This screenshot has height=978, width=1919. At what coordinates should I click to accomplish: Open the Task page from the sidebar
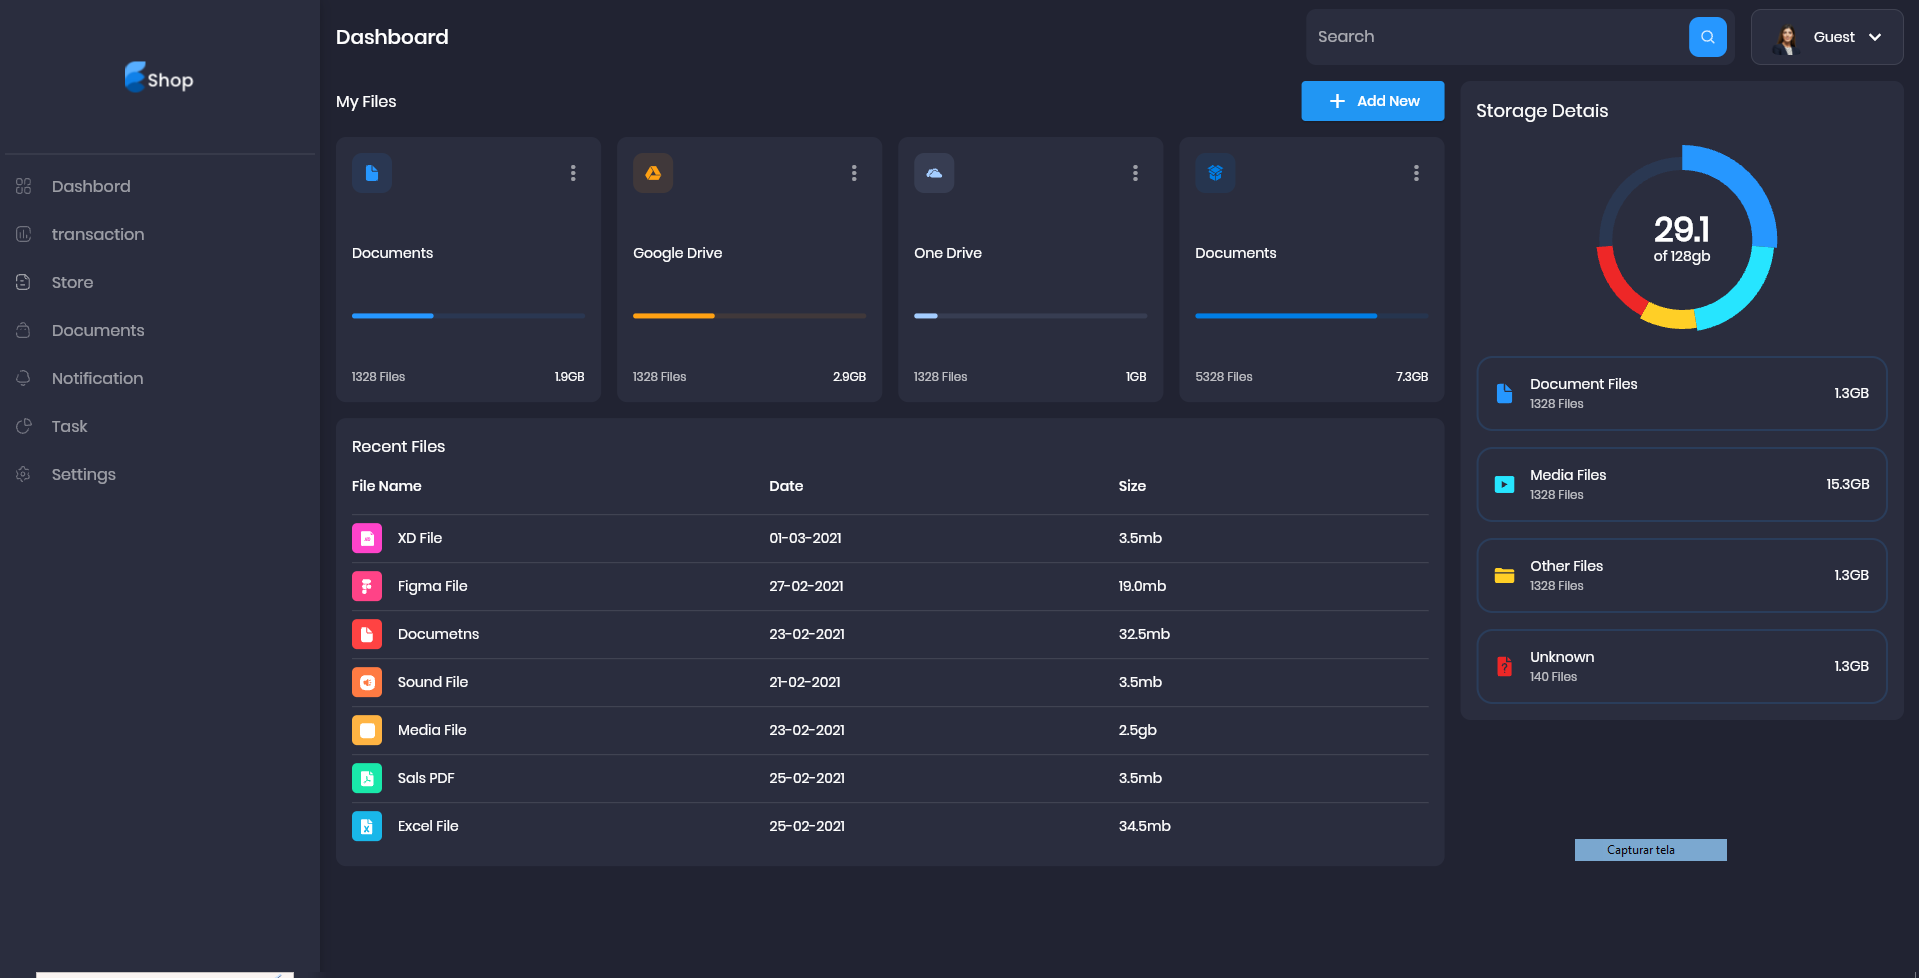coord(69,426)
